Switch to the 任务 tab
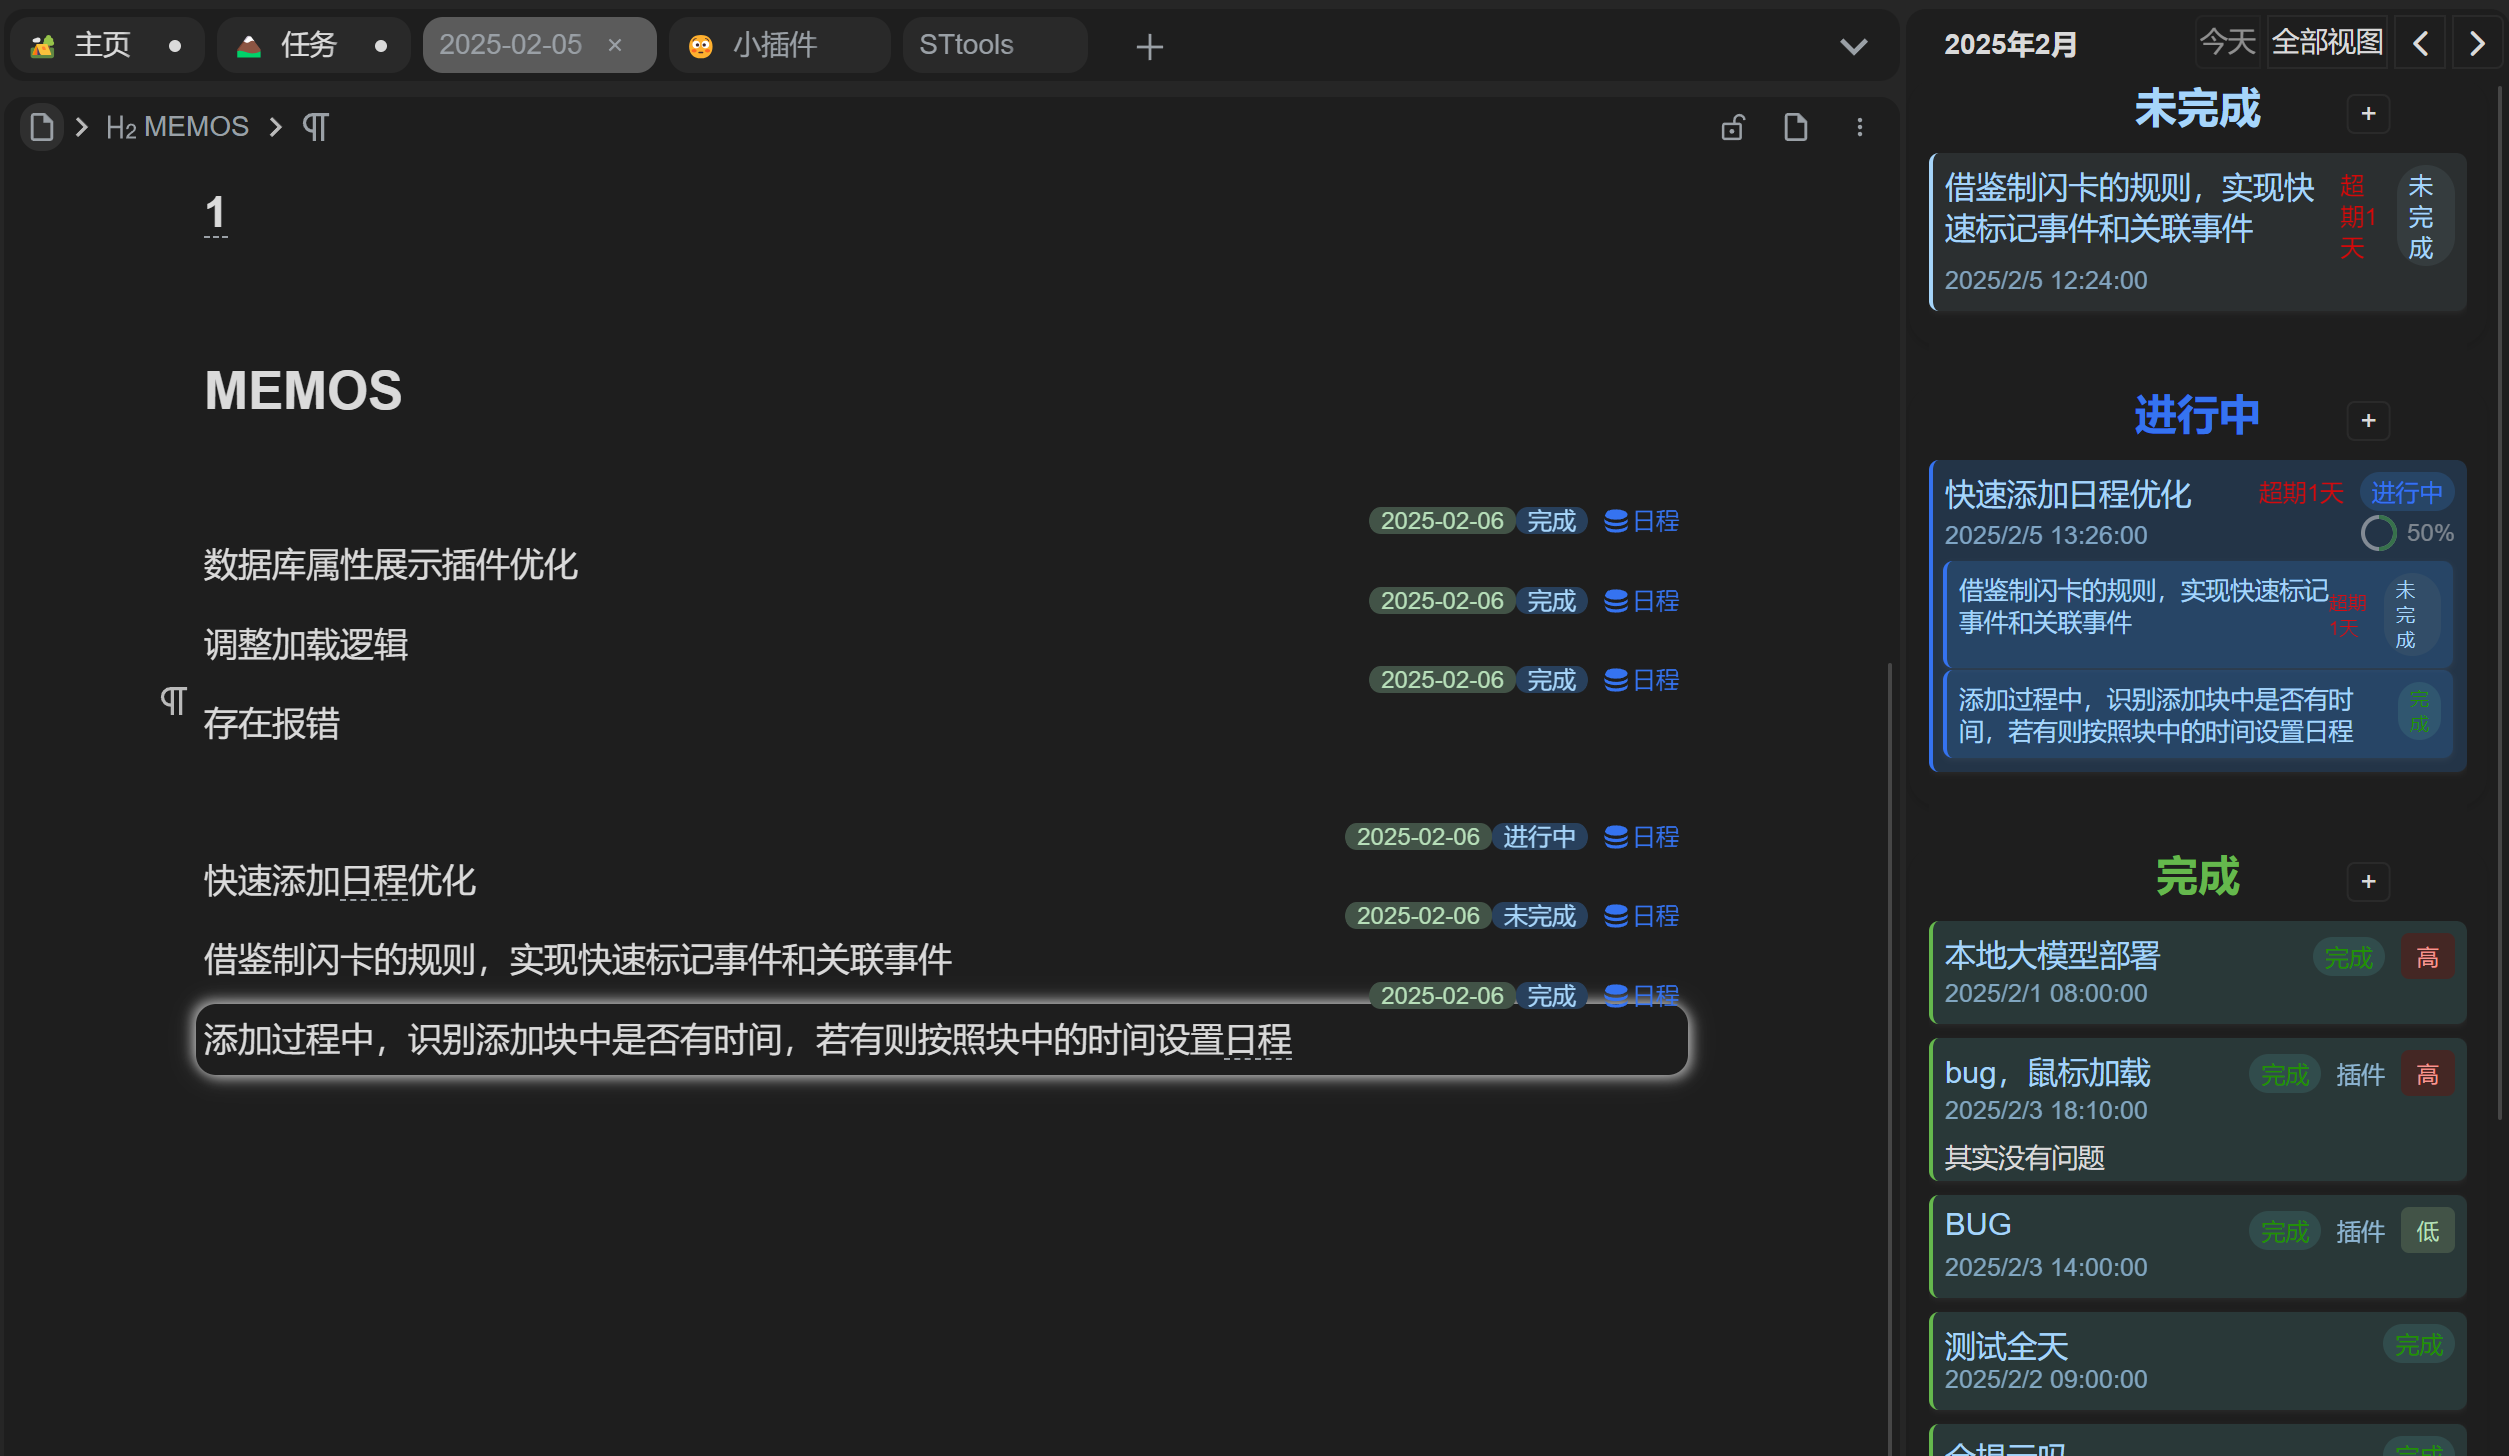This screenshot has width=2509, height=1456. (308, 45)
